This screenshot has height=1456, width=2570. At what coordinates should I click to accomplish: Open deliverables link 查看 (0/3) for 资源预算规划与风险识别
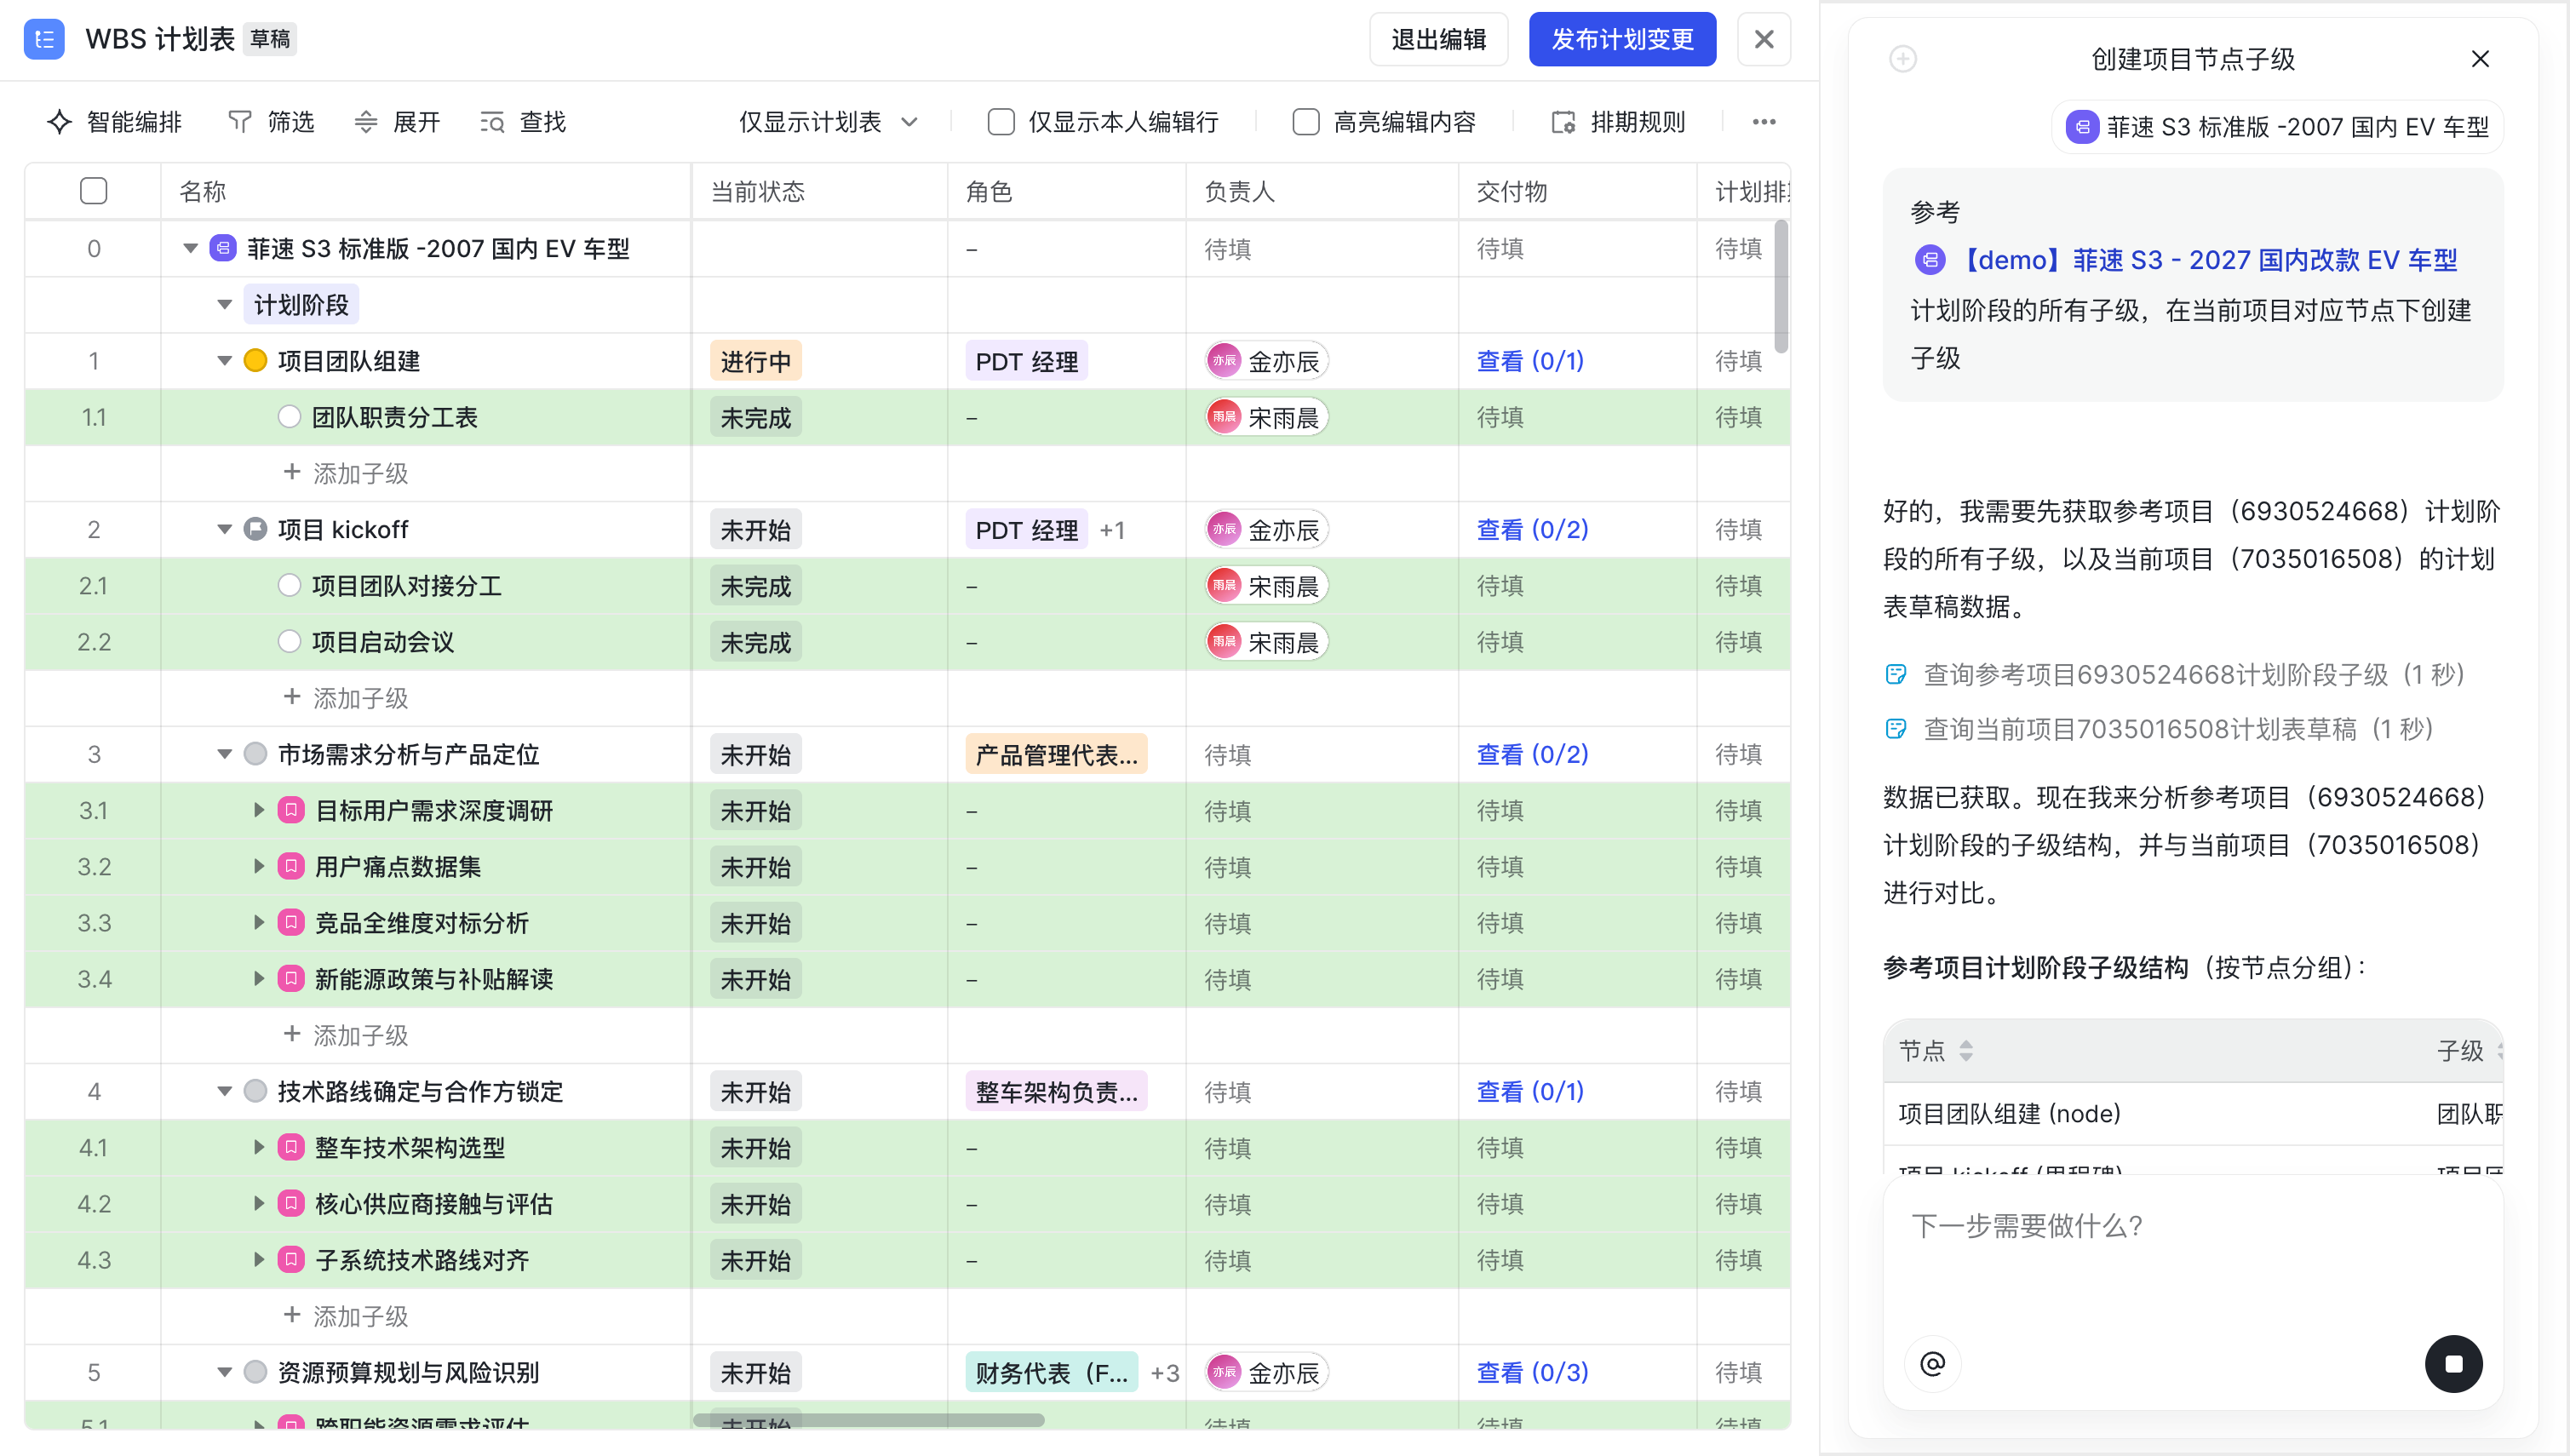click(1532, 1372)
